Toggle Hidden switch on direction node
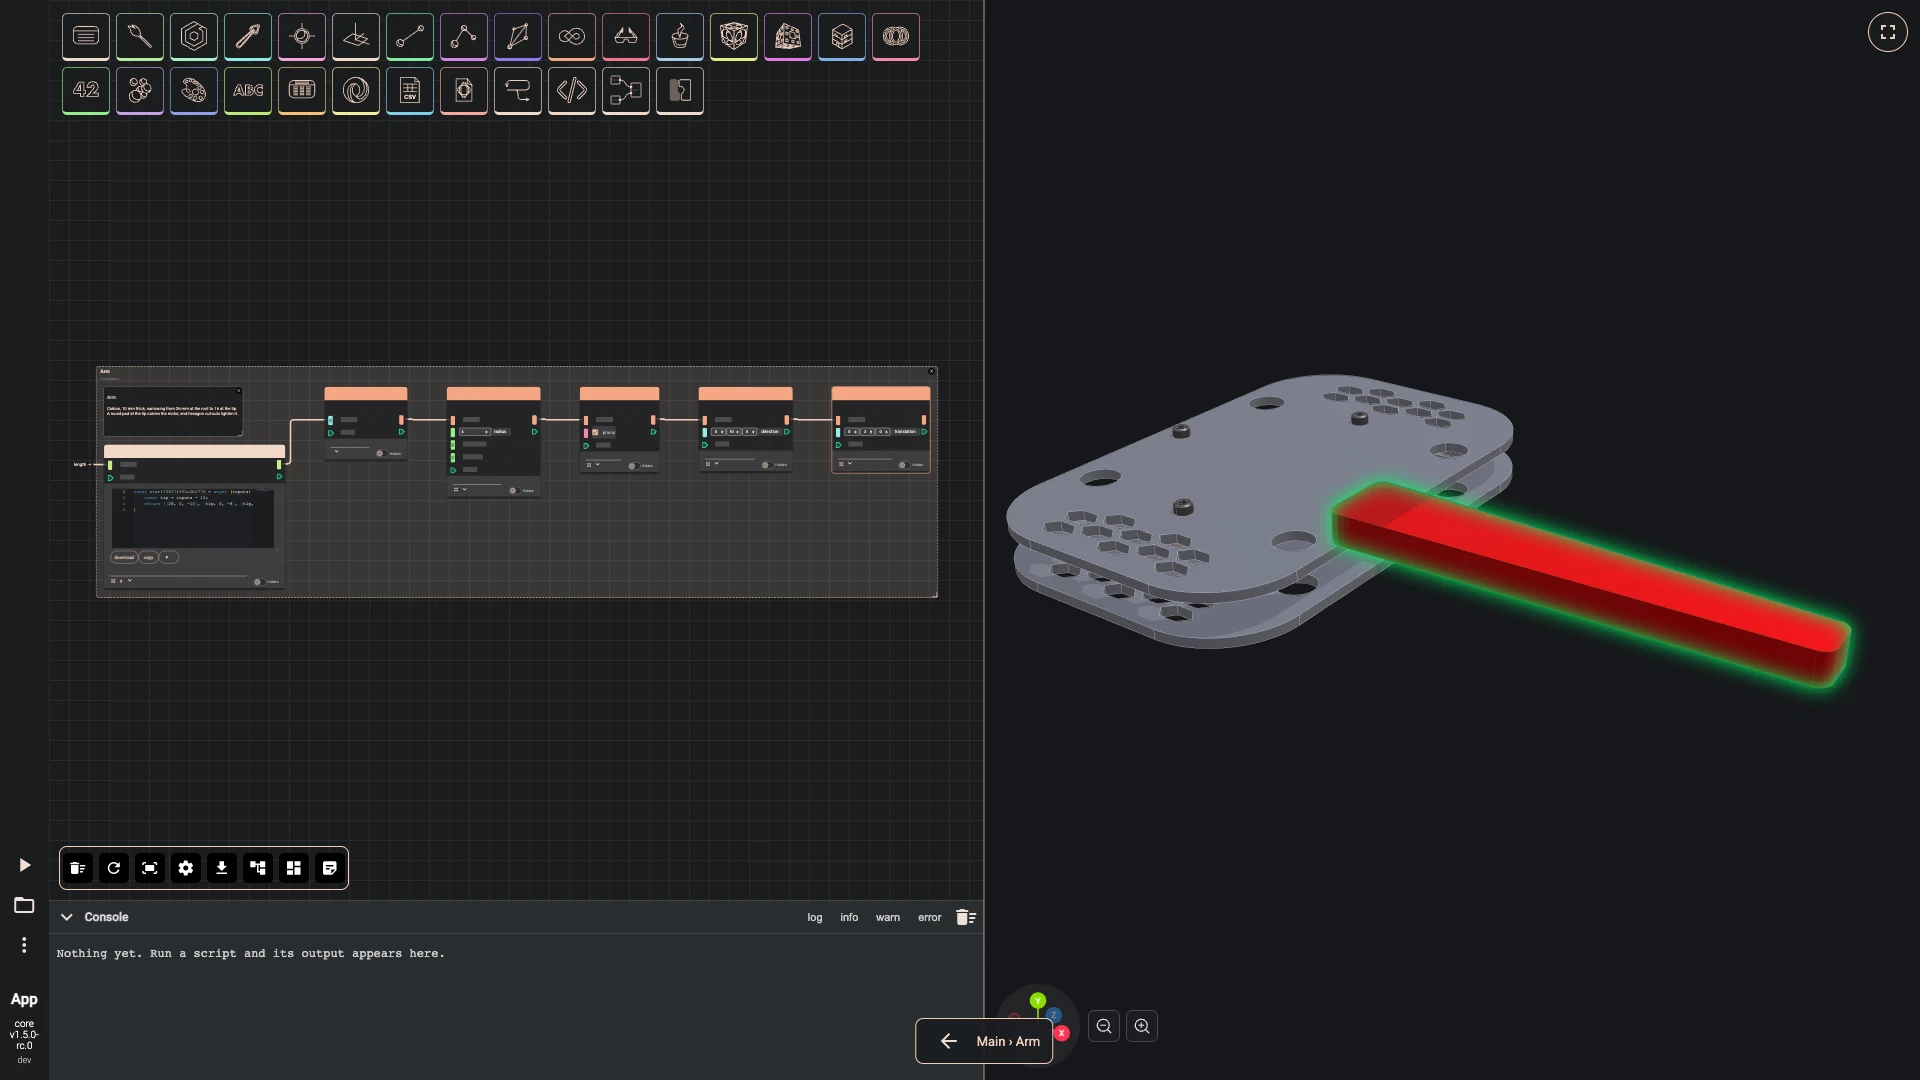The width and height of the screenshot is (1920, 1080). (767, 465)
